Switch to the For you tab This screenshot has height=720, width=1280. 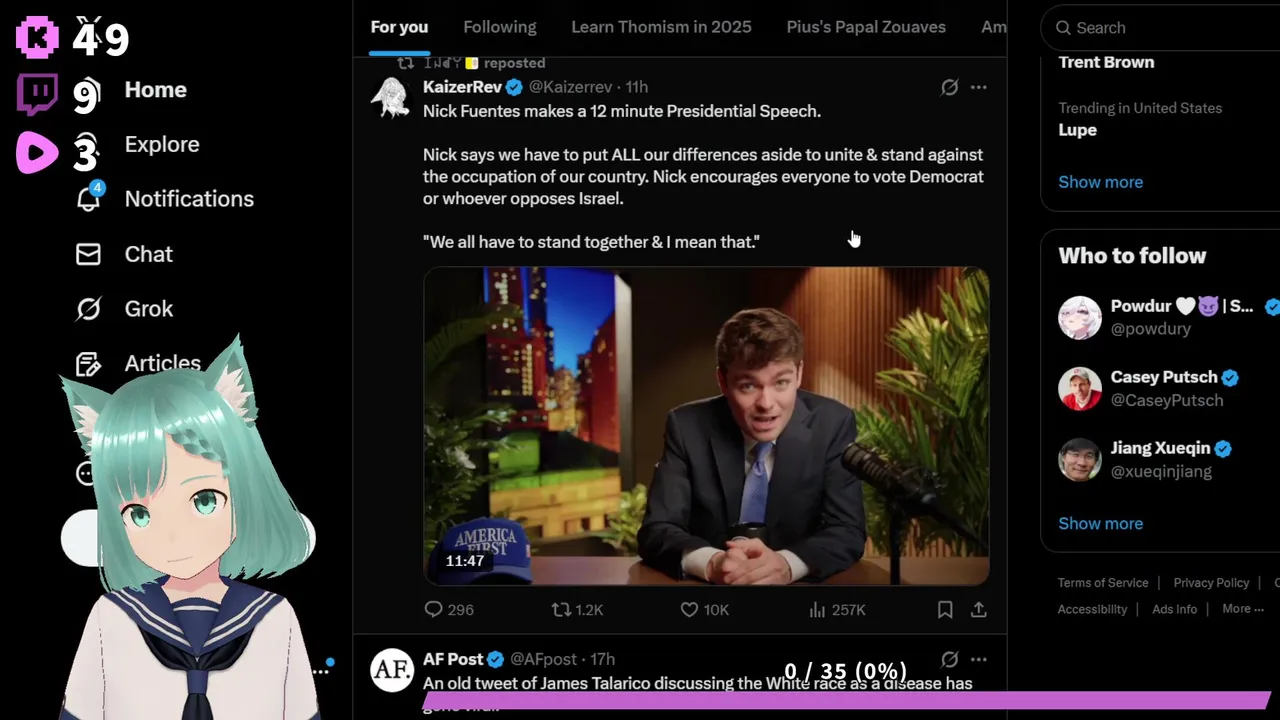pyautogui.click(x=399, y=27)
